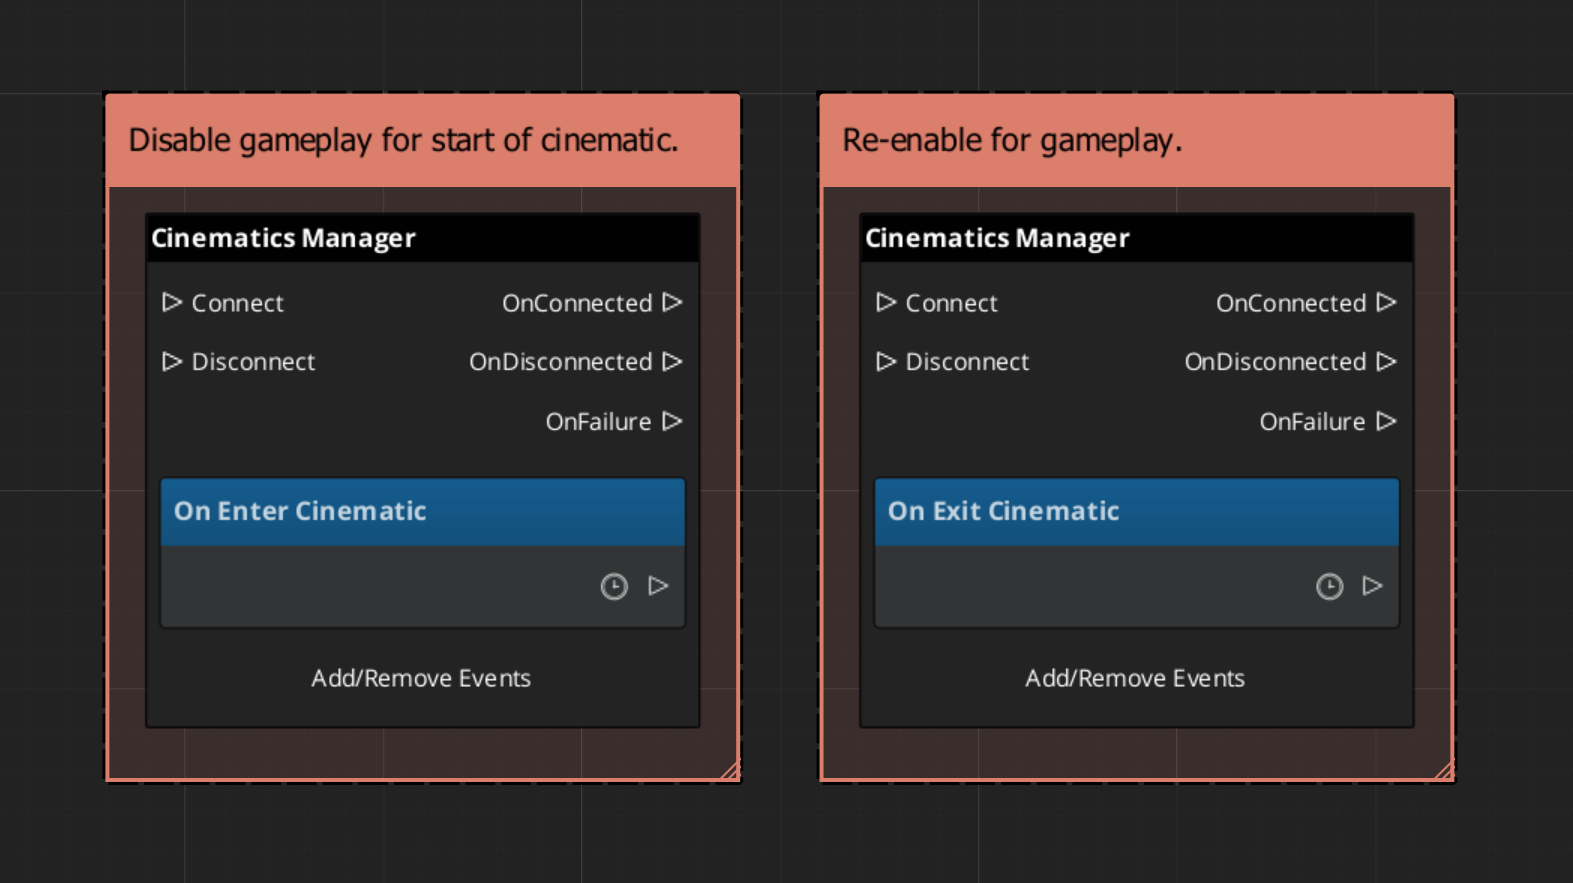Click the clock icon under On Exit Cinematic
The height and width of the screenshot is (883, 1573).
click(1329, 586)
